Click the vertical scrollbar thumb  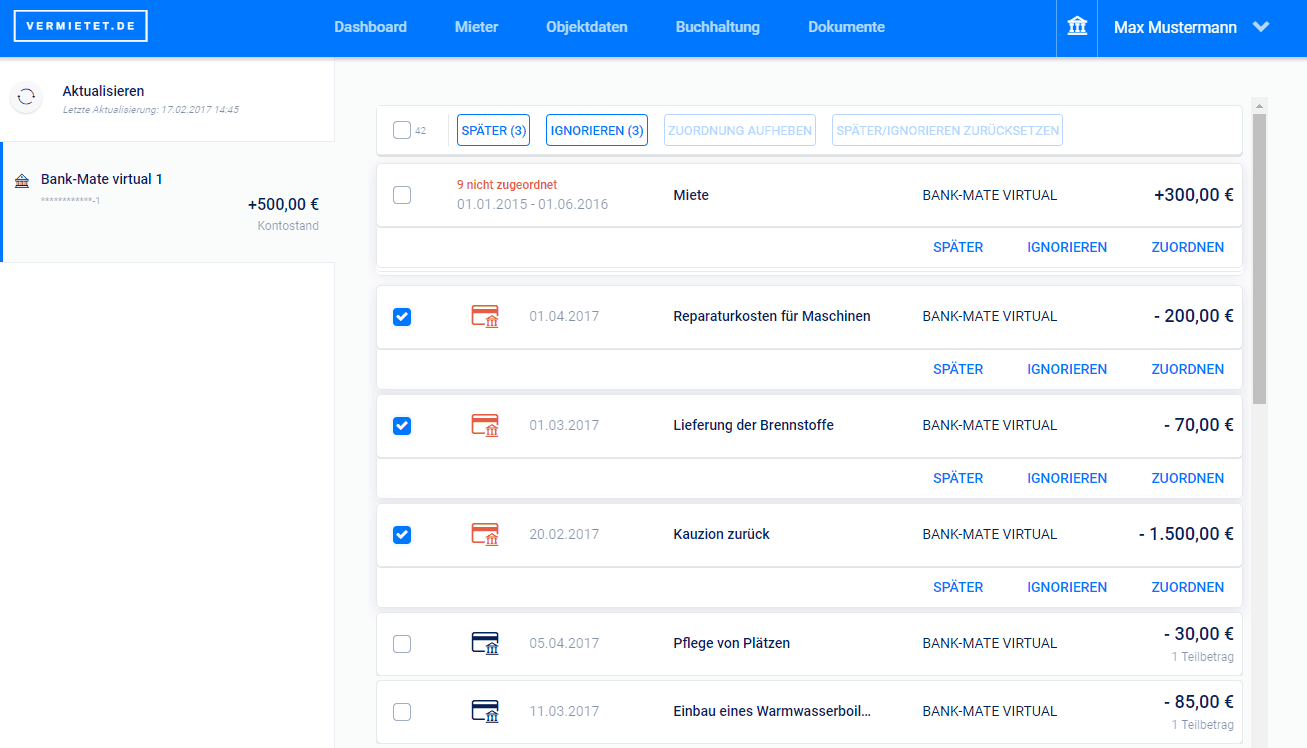tap(1259, 258)
